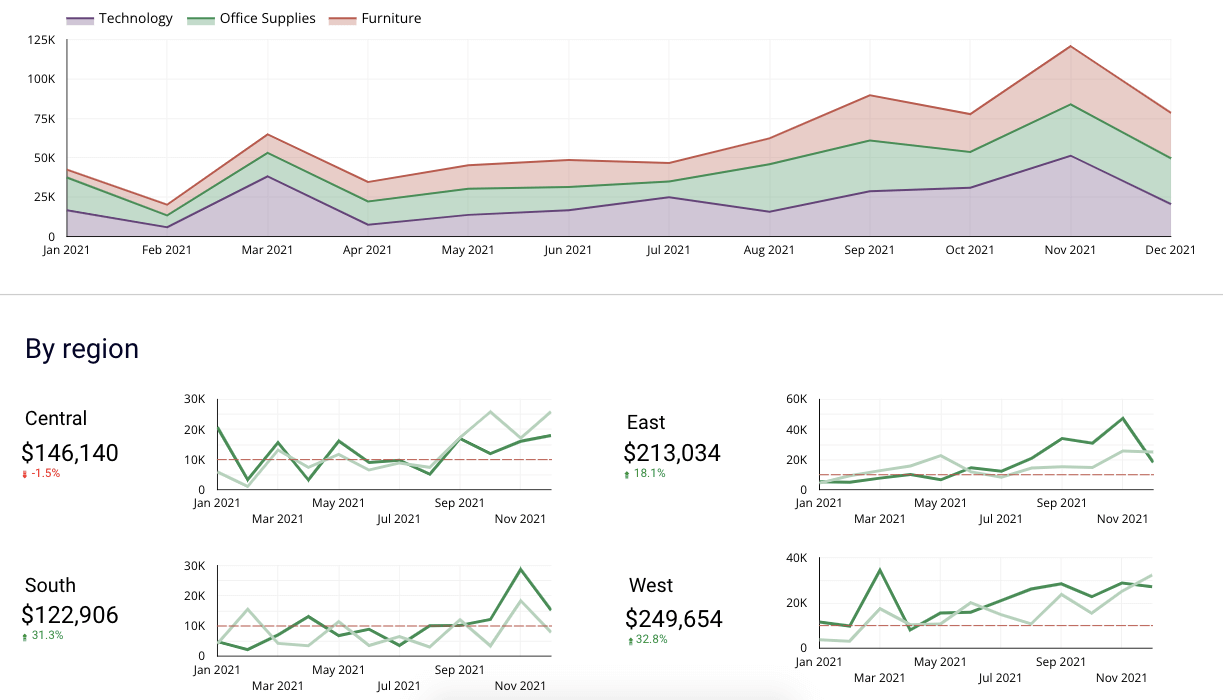The width and height of the screenshot is (1223, 700).
Task: Click the Jun 2021 label on the main chart axis
Action: (x=568, y=250)
